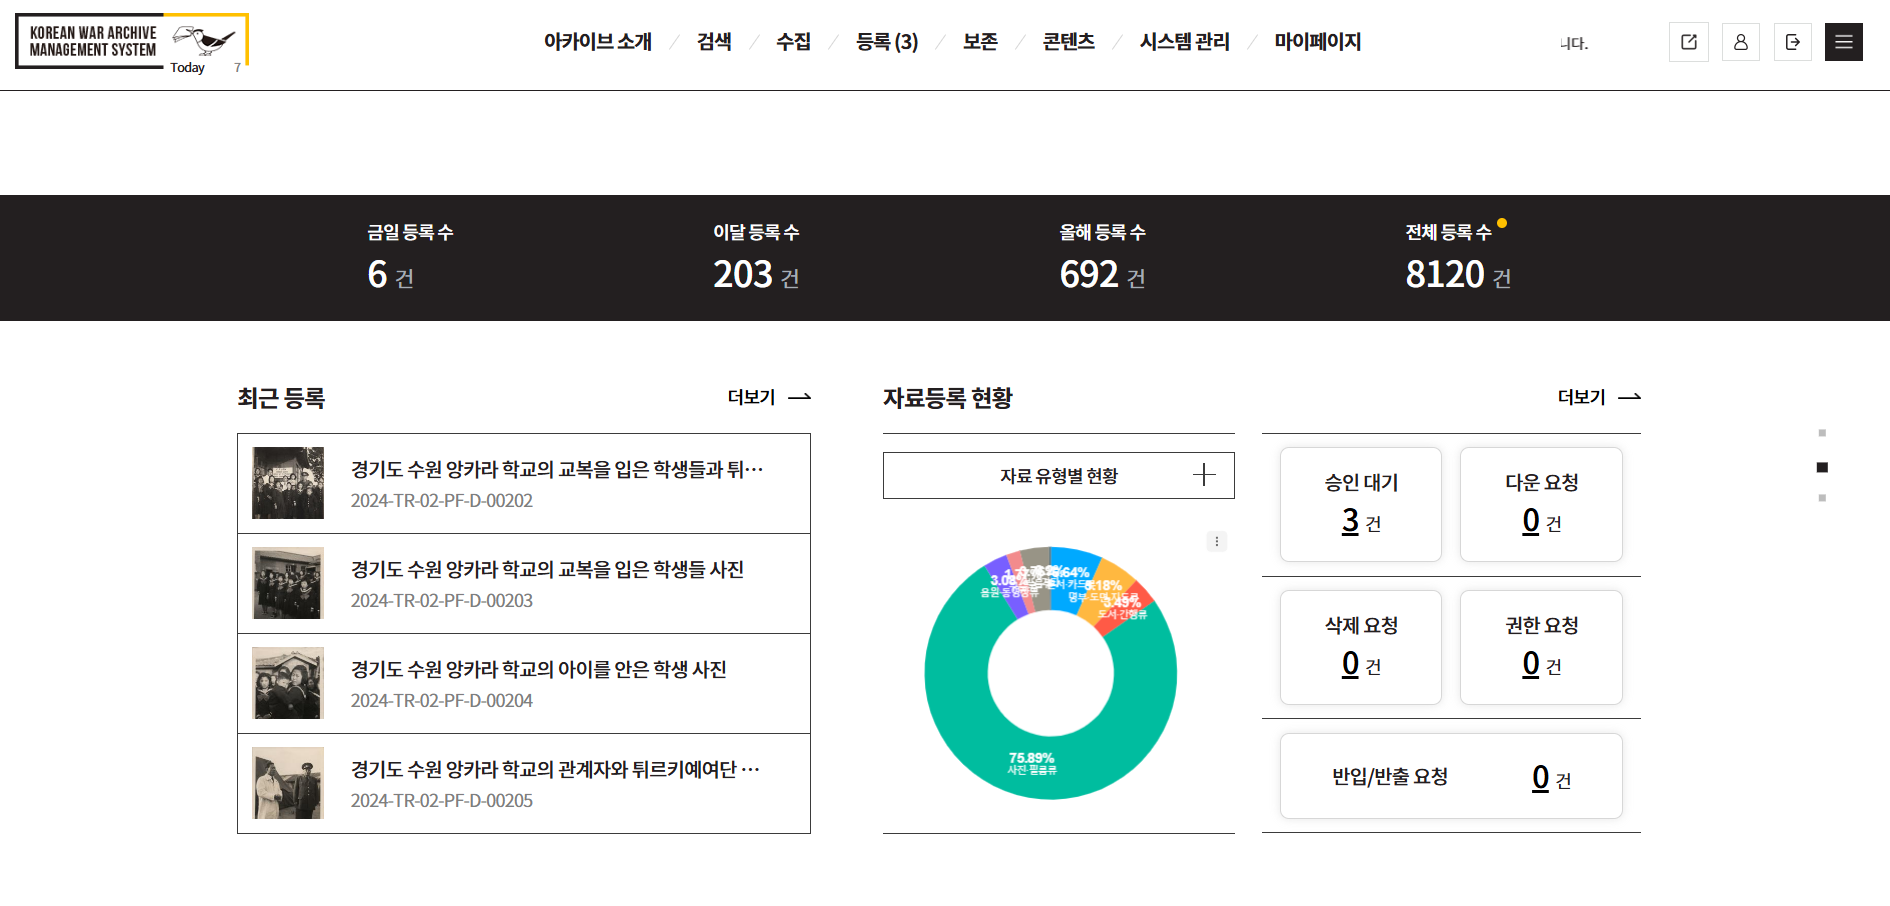Open the external link icon in the header
The image size is (1890, 906).
tap(1688, 41)
